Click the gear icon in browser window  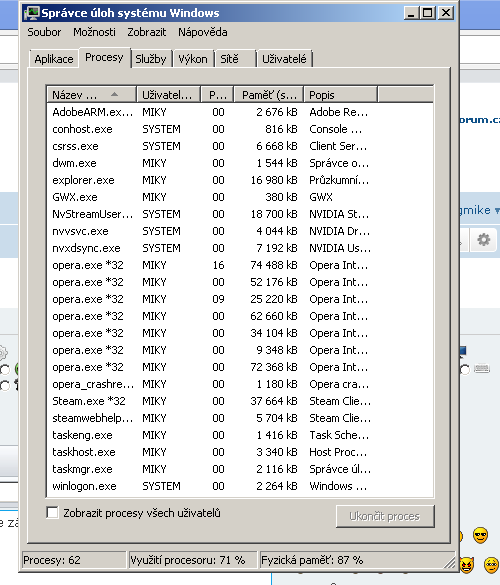click(484, 240)
